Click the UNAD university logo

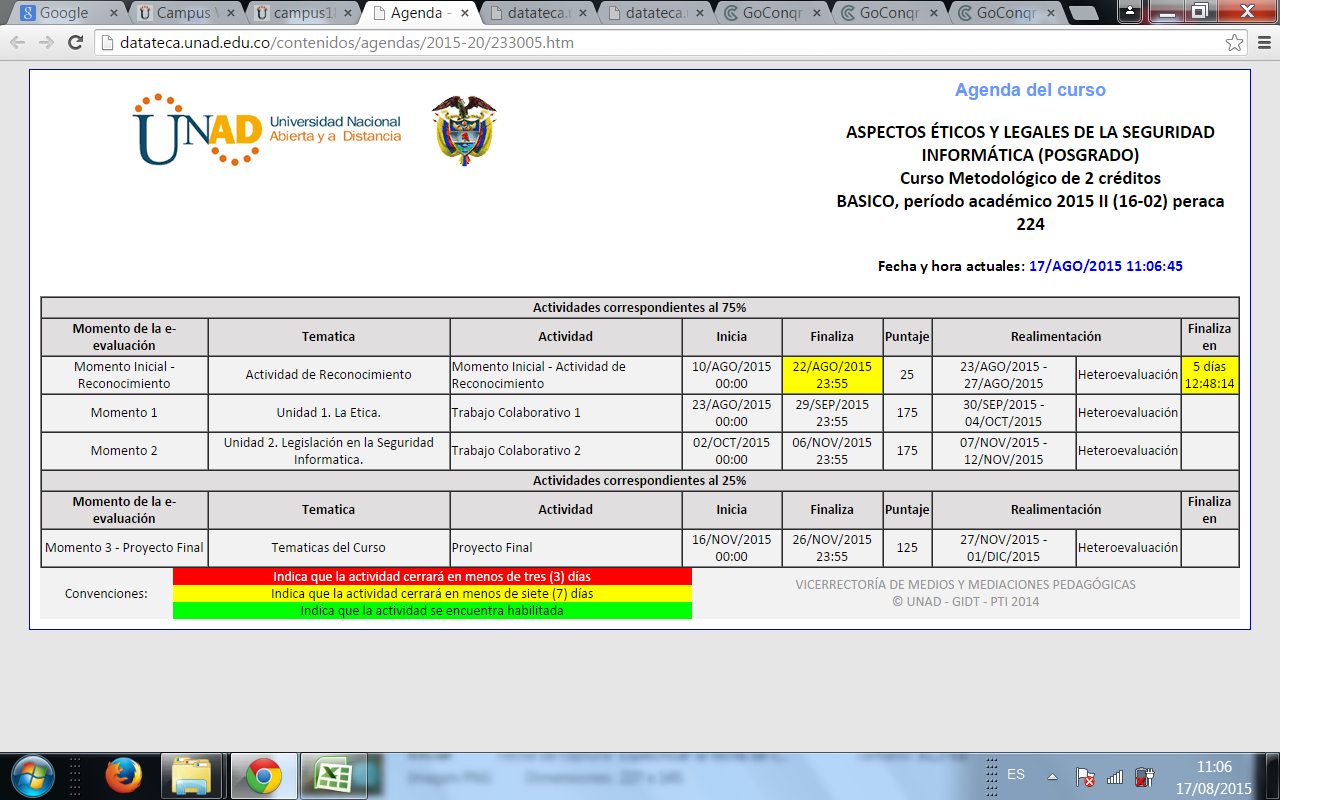tap(267, 129)
